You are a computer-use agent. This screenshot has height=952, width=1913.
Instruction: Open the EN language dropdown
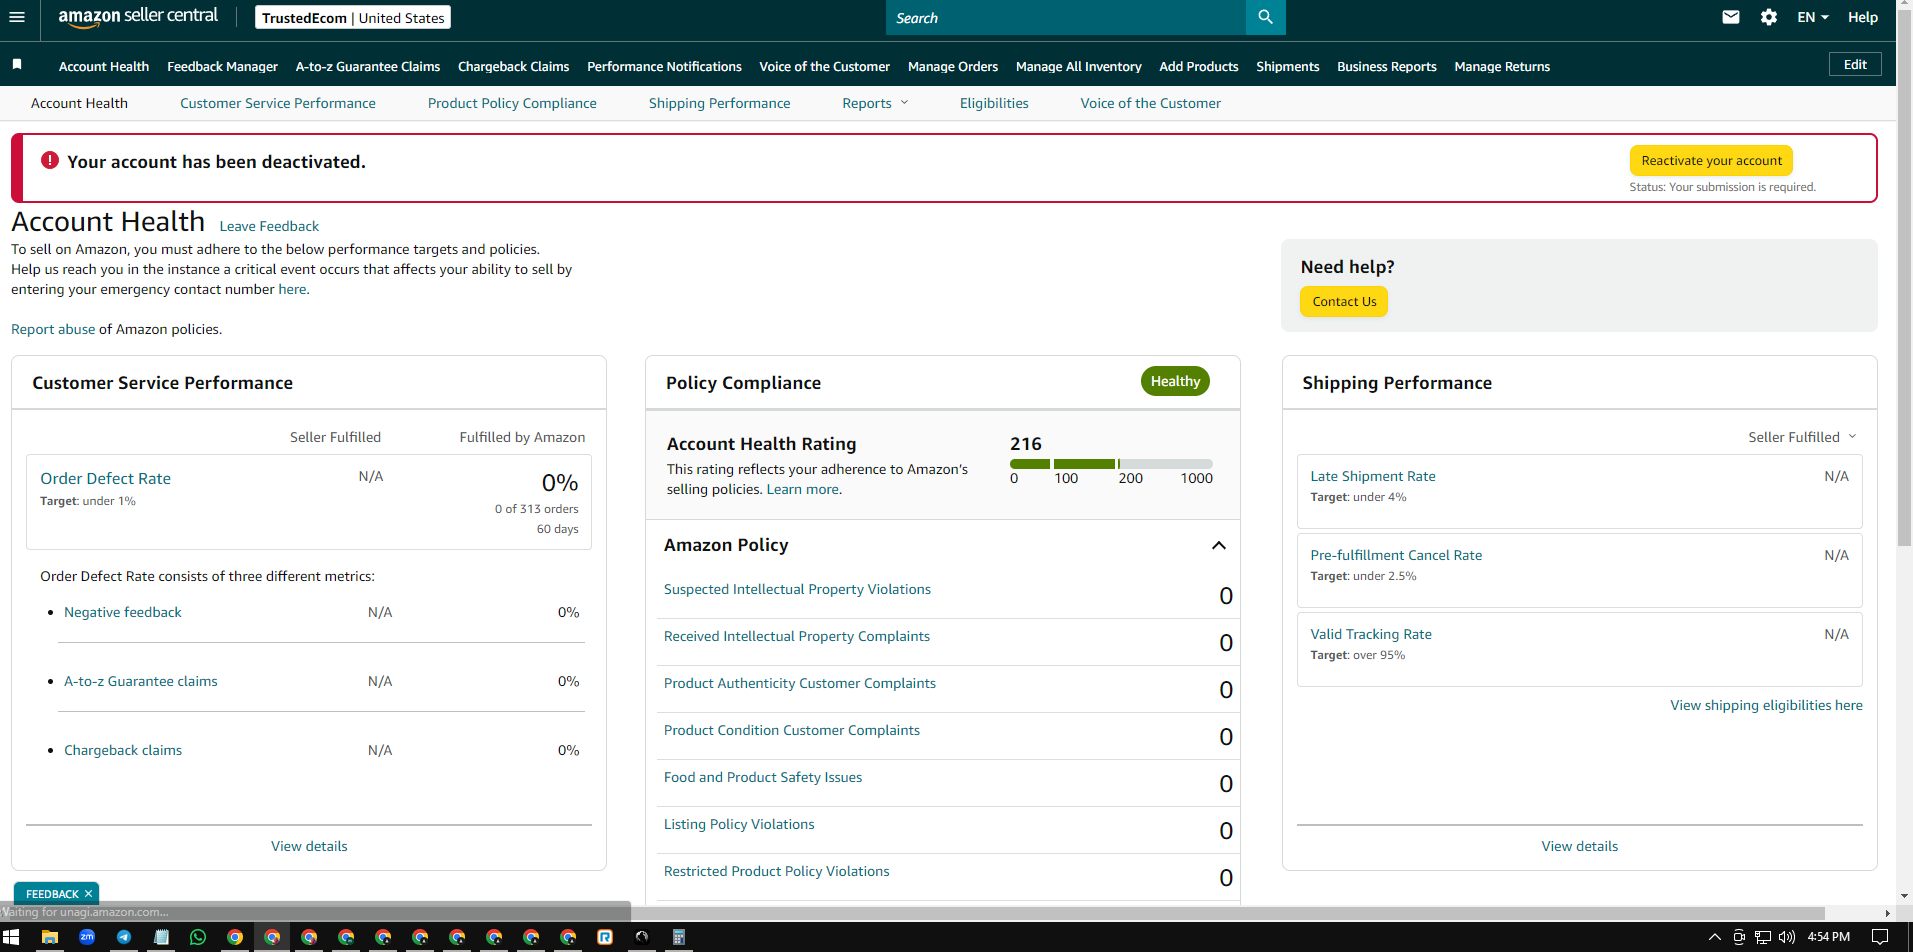[1813, 17]
